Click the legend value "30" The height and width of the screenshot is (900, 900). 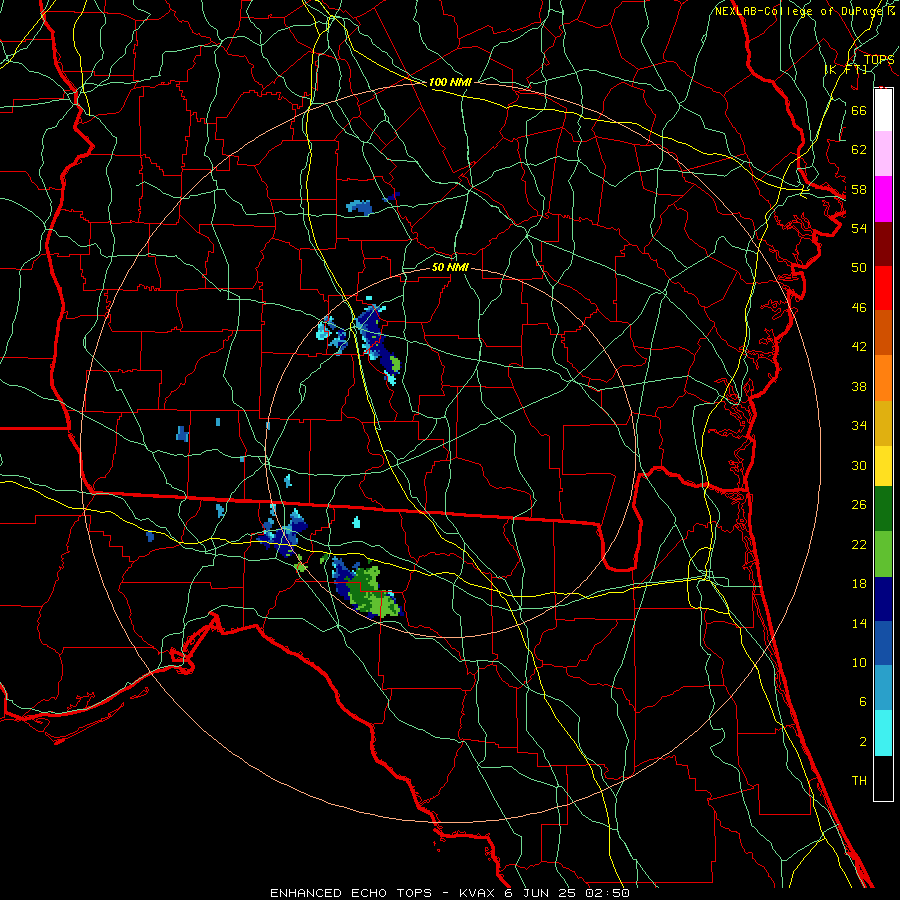(859, 465)
